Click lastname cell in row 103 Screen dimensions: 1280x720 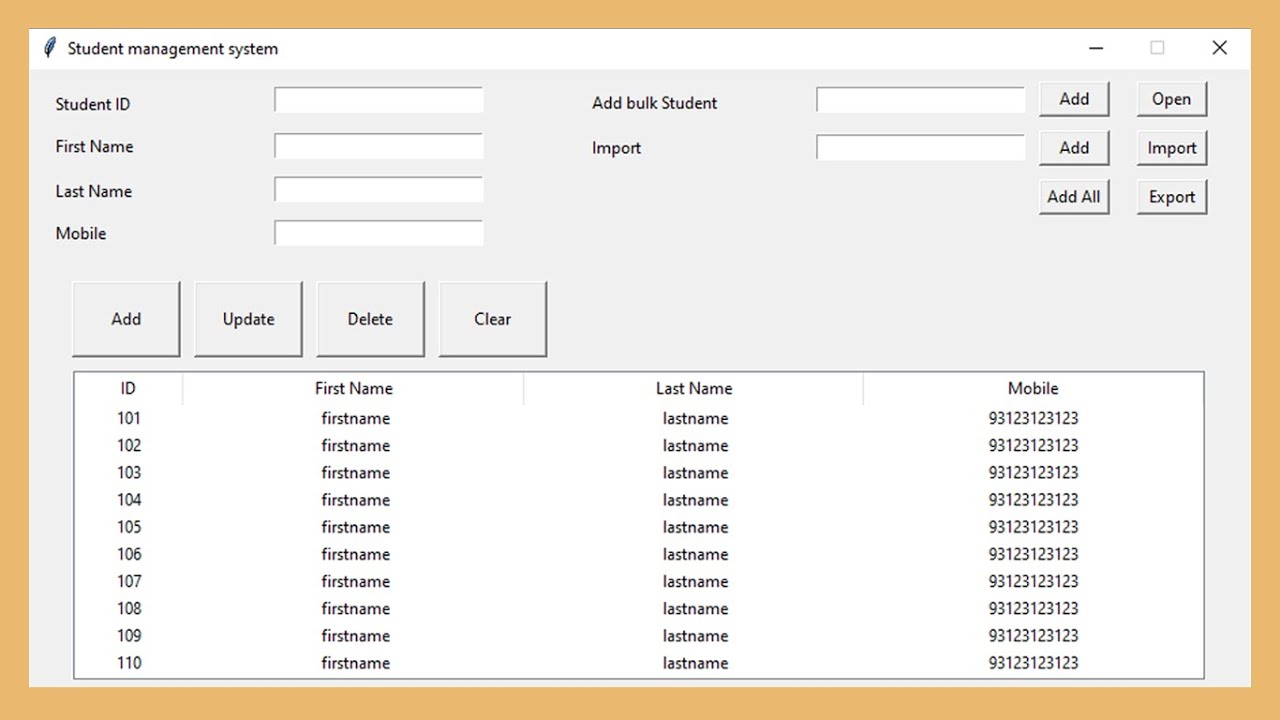click(x=695, y=472)
